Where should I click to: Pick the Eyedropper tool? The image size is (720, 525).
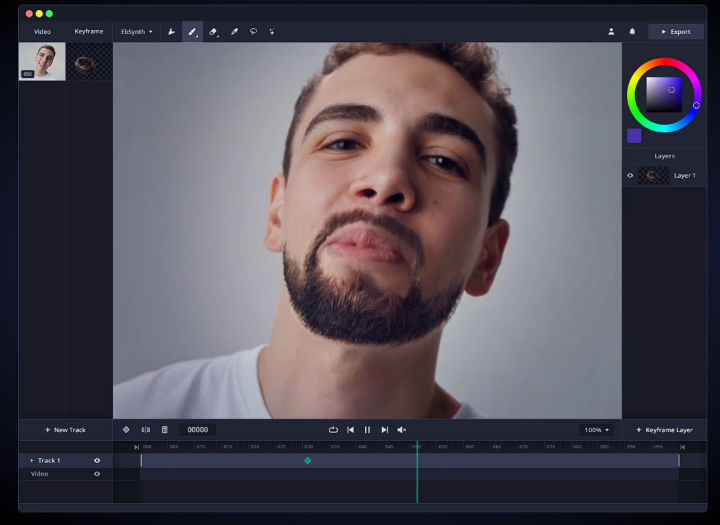pyautogui.click(x=234, y=32)
